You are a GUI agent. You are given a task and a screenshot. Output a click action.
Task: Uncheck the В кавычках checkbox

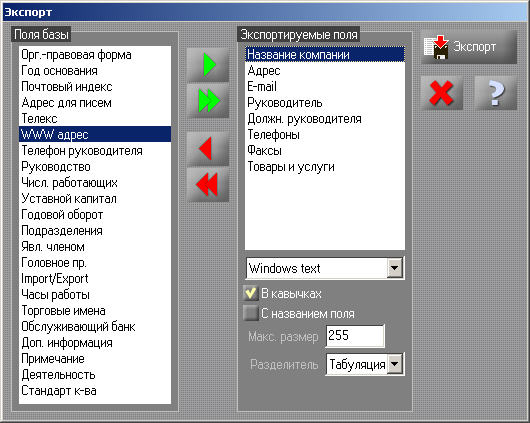click(x=250, y=293)
